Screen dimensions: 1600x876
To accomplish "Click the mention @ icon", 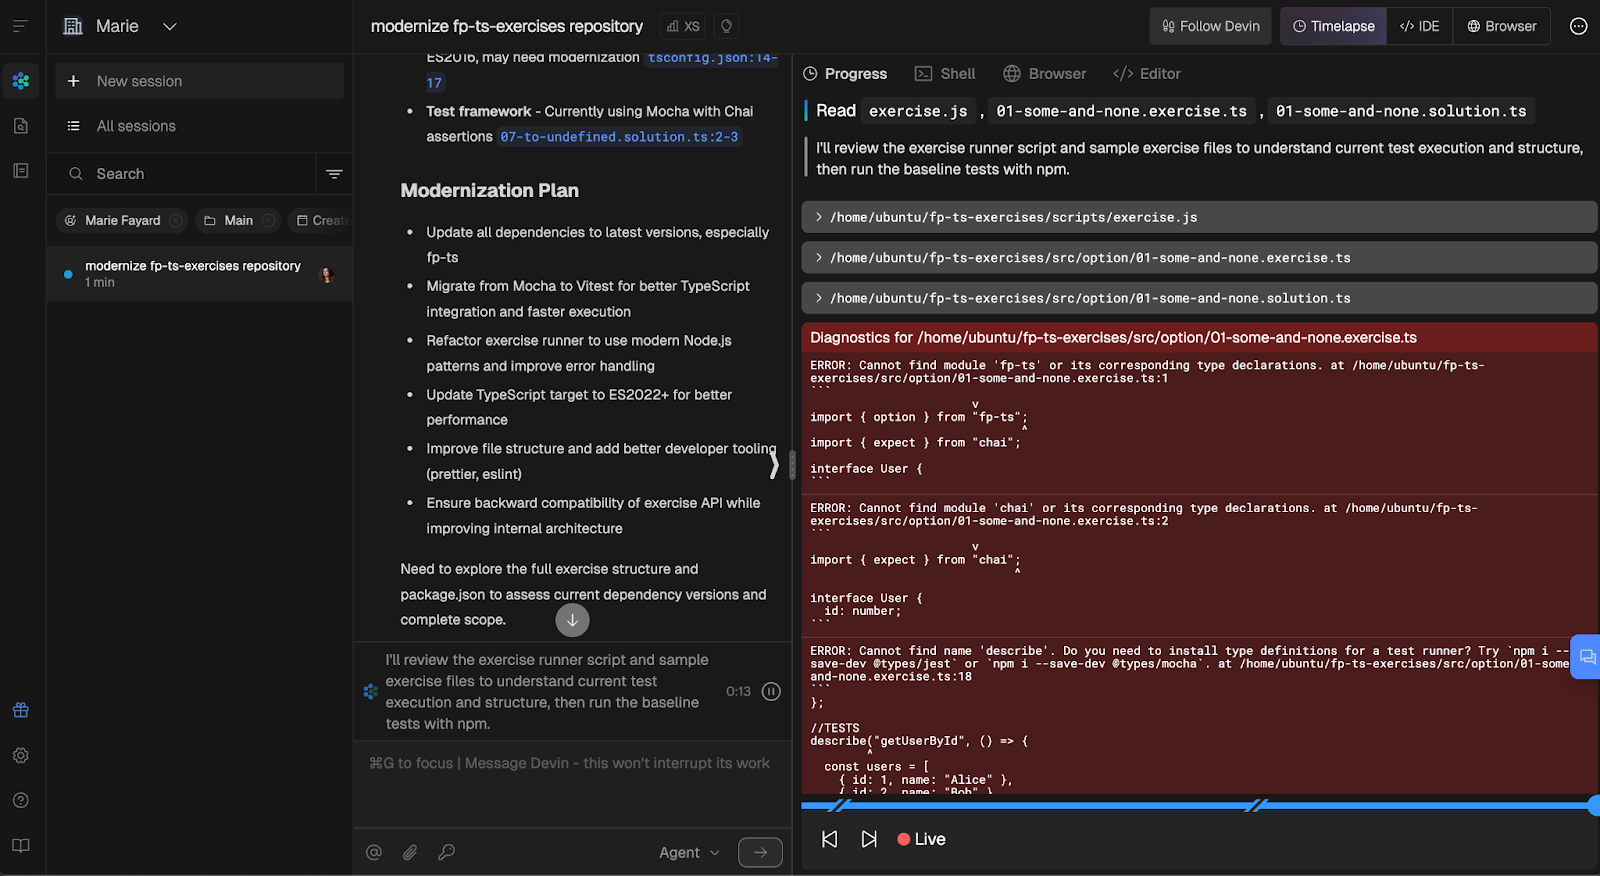I will click(x=374, y=852).
